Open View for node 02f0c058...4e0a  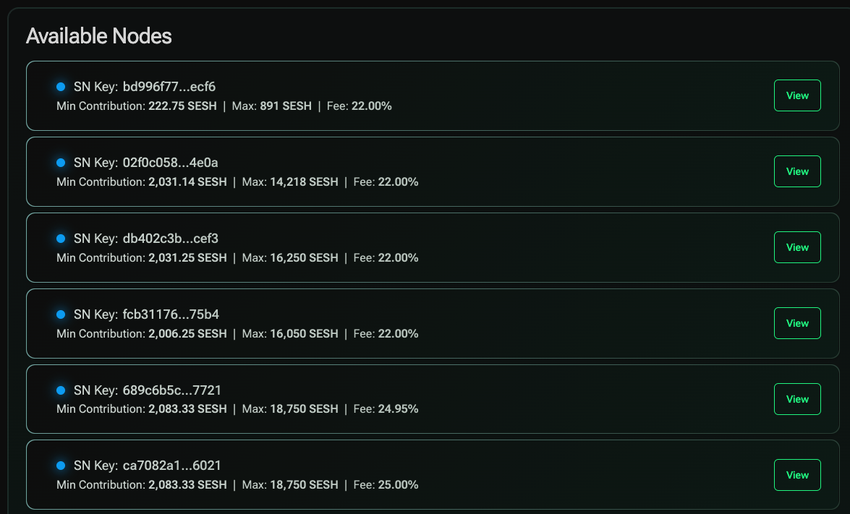pos(797,171)
